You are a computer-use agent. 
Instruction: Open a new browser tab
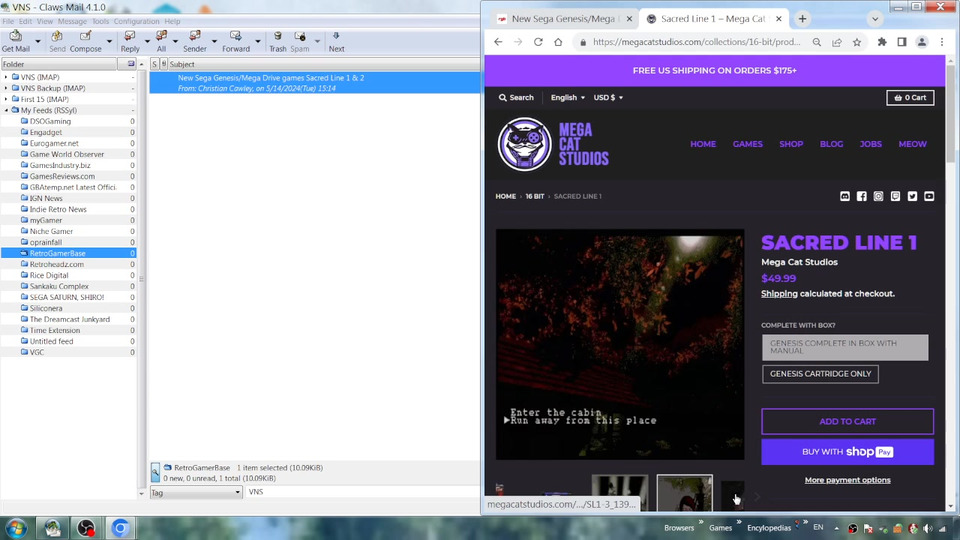pyautogui.click(x=802, y=19)
